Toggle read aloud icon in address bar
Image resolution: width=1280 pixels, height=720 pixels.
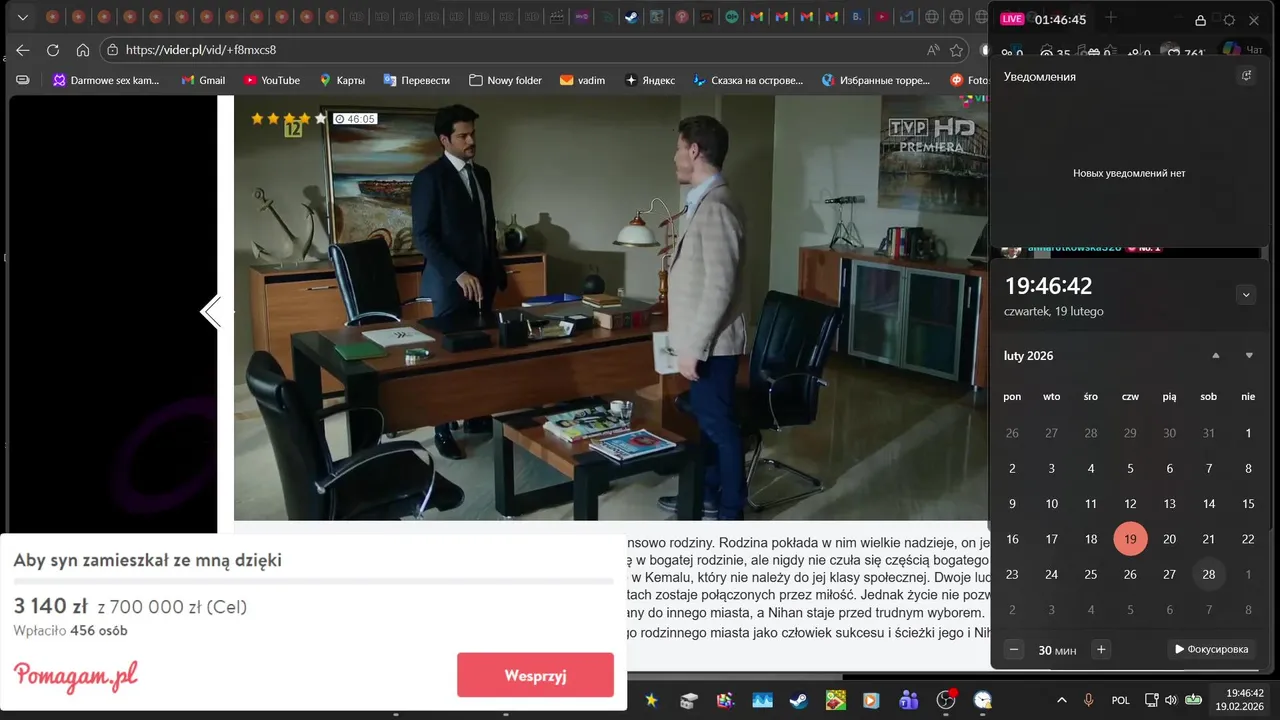[932, 50]
